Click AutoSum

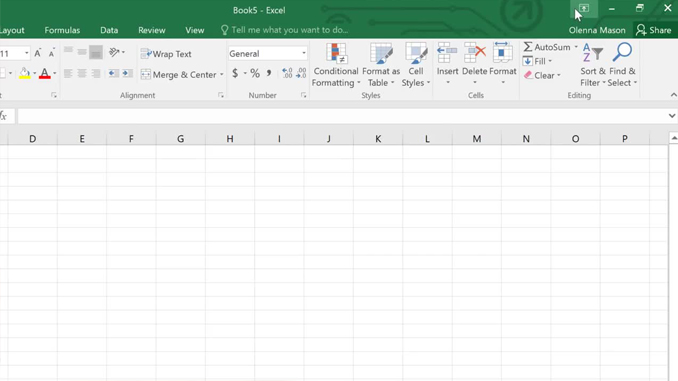click(547, 47)
